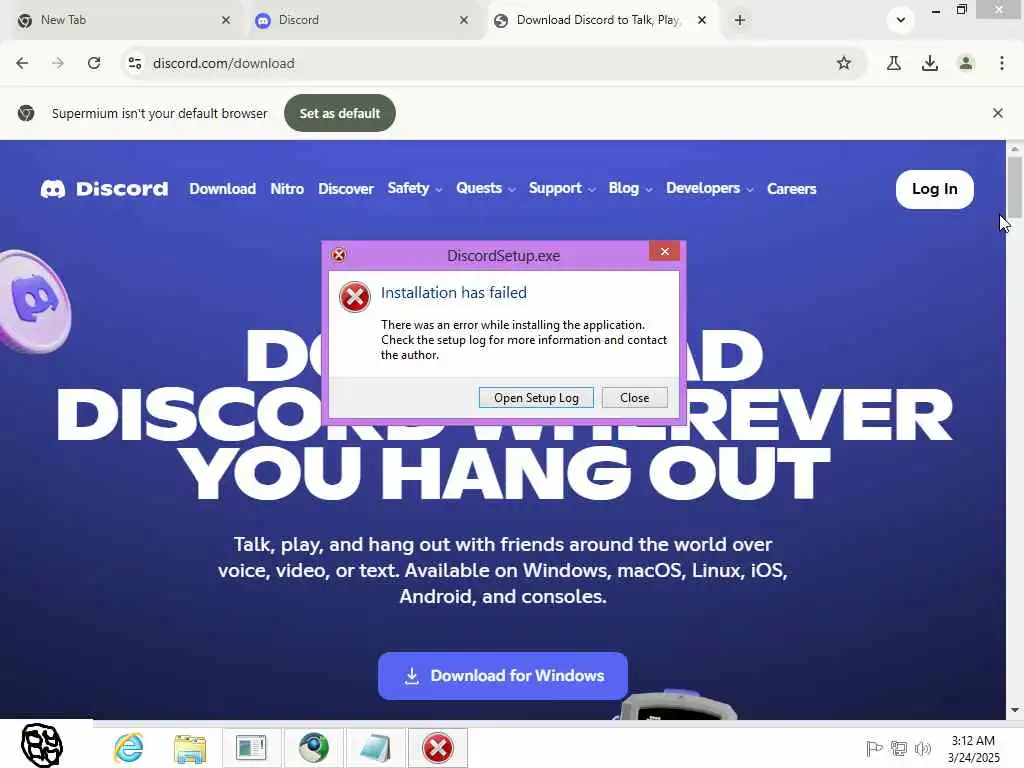Click the browser forward arrow

[58, 63]
